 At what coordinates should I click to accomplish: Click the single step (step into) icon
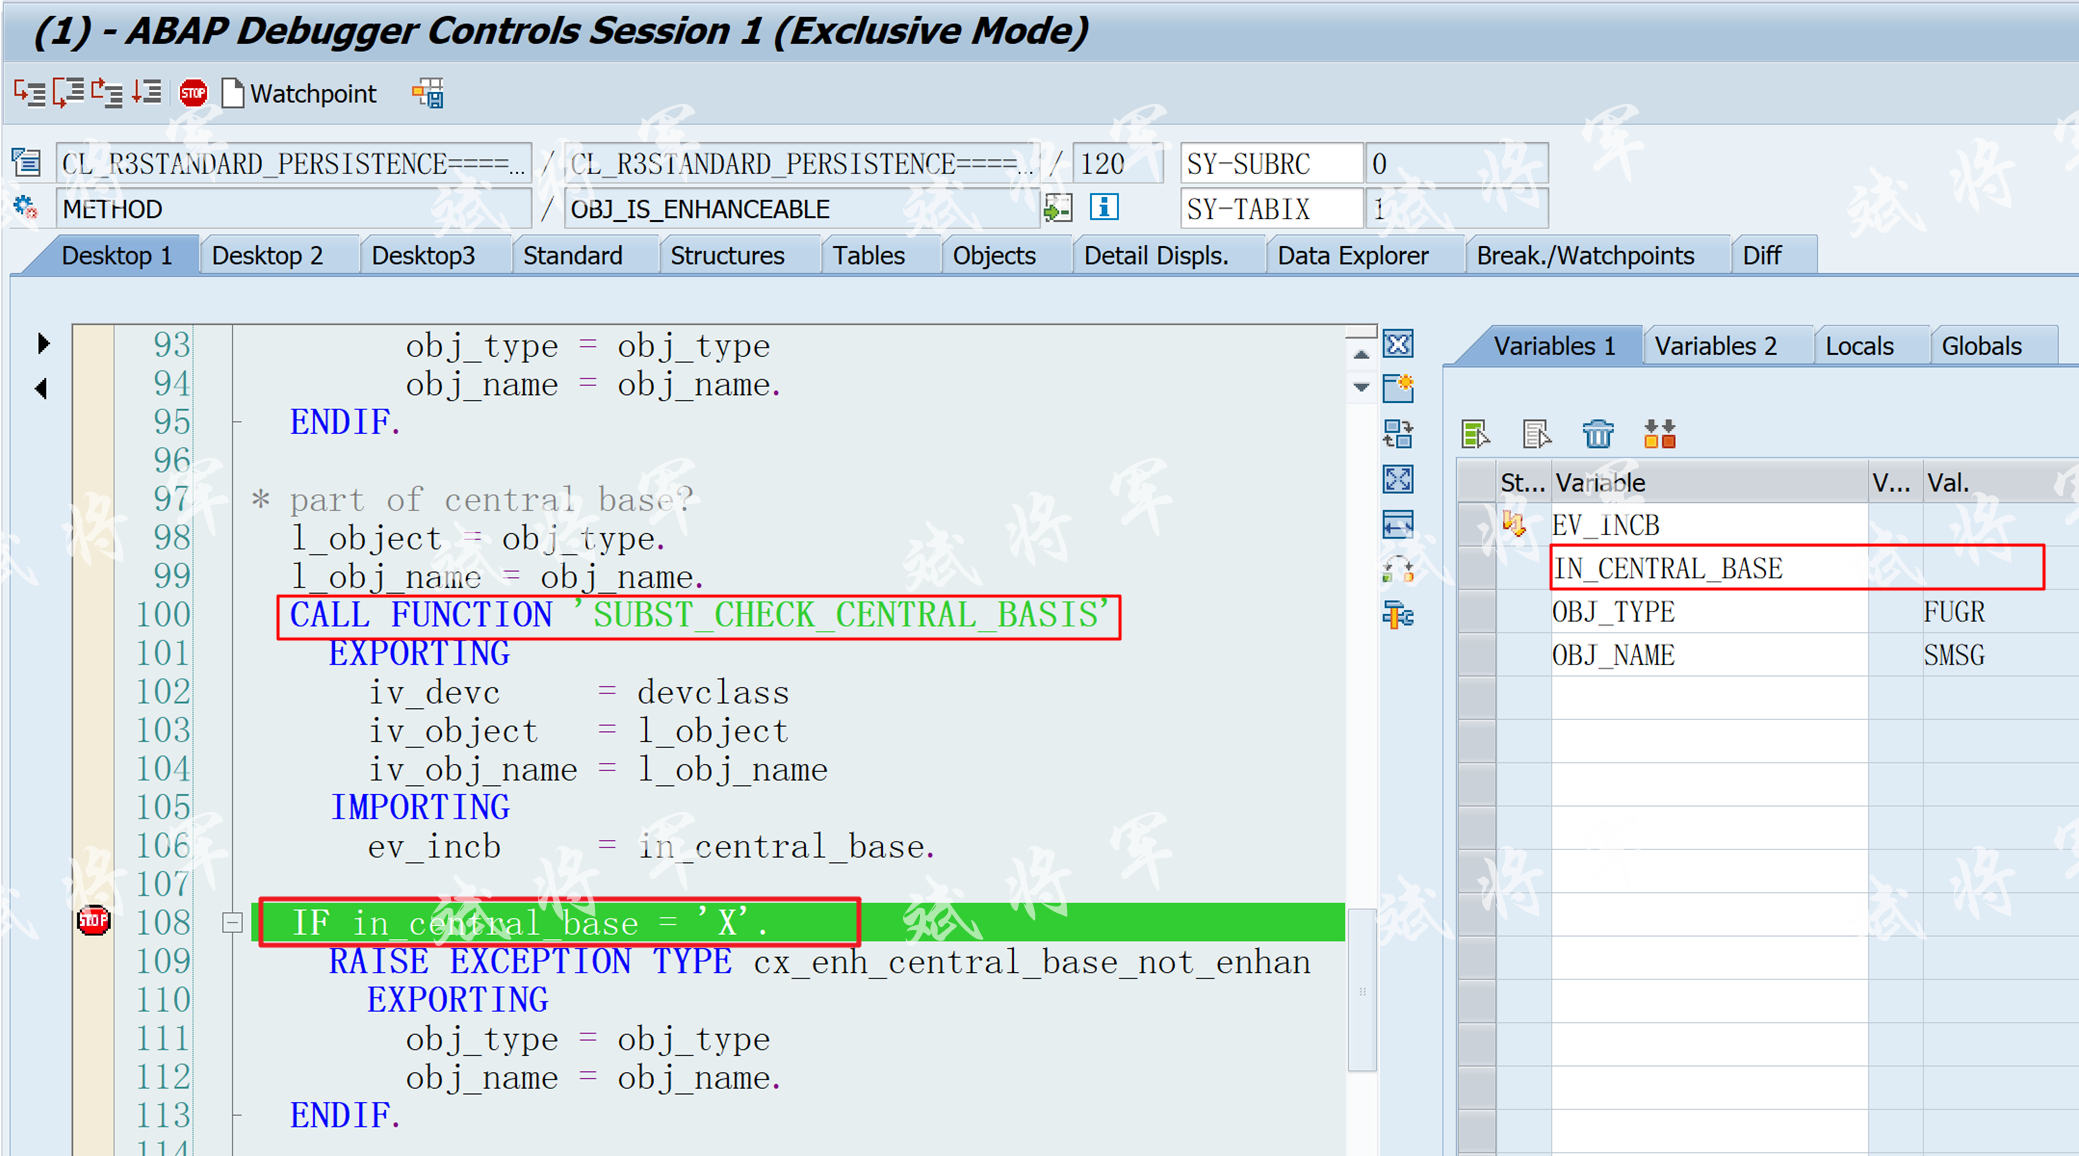pos(29,94)
